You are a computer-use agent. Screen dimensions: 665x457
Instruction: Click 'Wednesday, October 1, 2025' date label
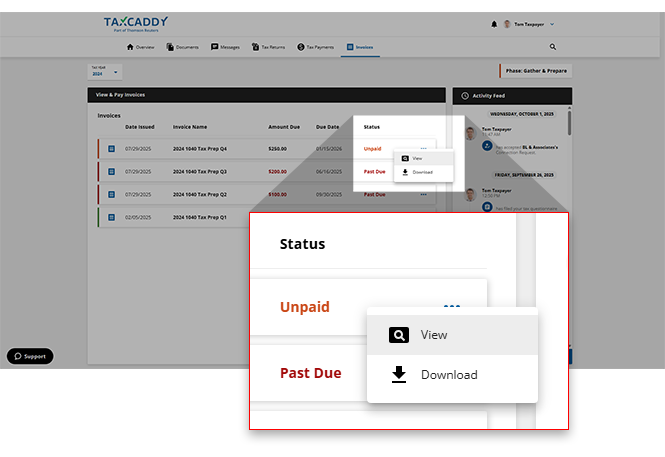coord(522,114)
